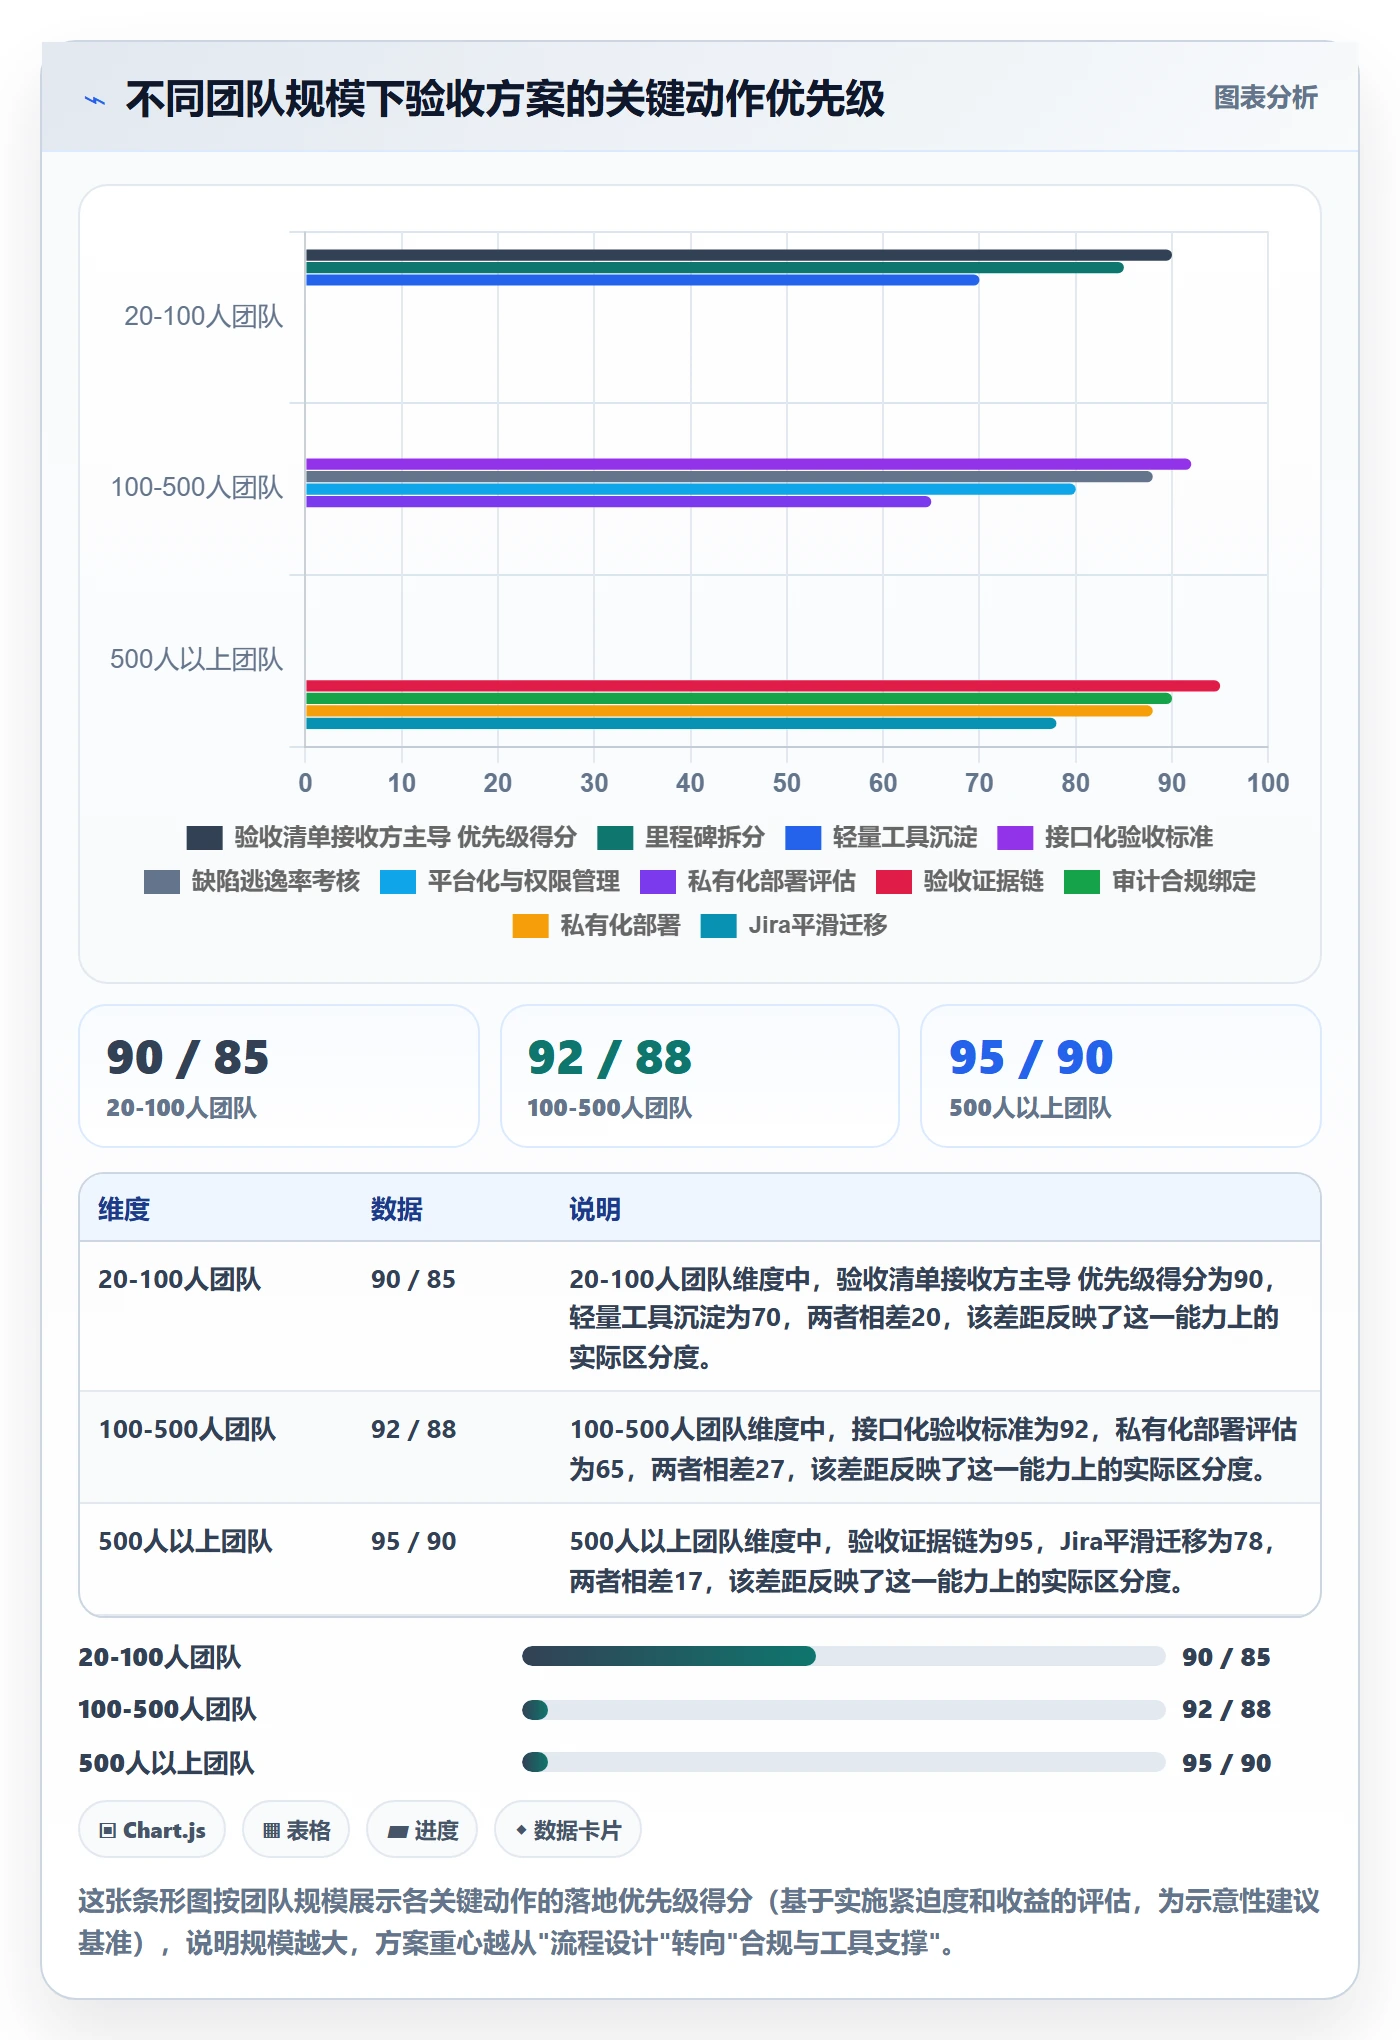The height and width of the screenshot is (2040, 1400).
Task: Click the 95 / 90 data card
Action: point(1121,1076)
